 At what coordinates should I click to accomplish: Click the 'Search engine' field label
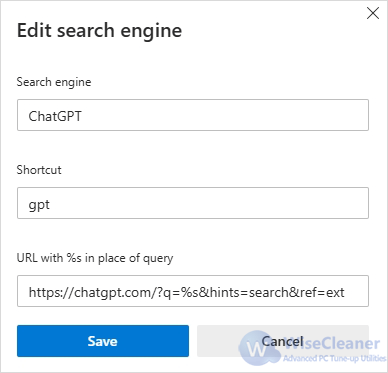point(54,82)
